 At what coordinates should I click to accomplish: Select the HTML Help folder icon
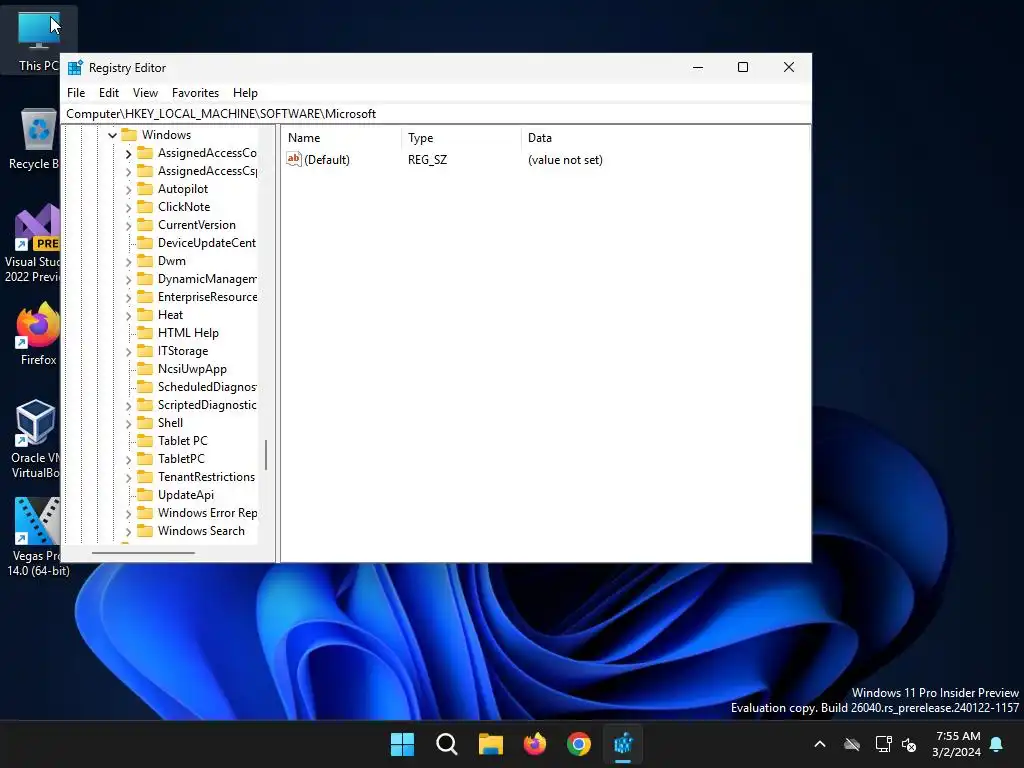point(145,333)
